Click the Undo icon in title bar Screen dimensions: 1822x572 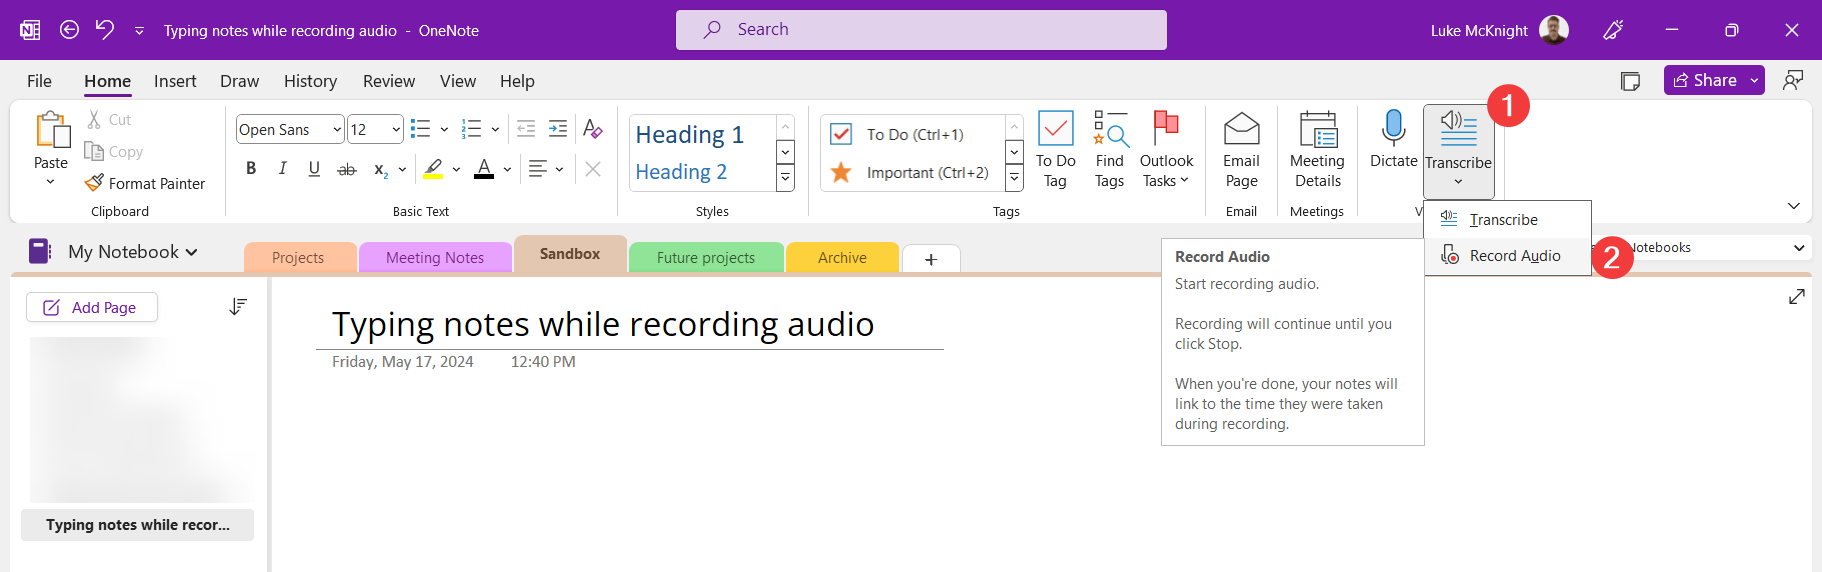105,29
